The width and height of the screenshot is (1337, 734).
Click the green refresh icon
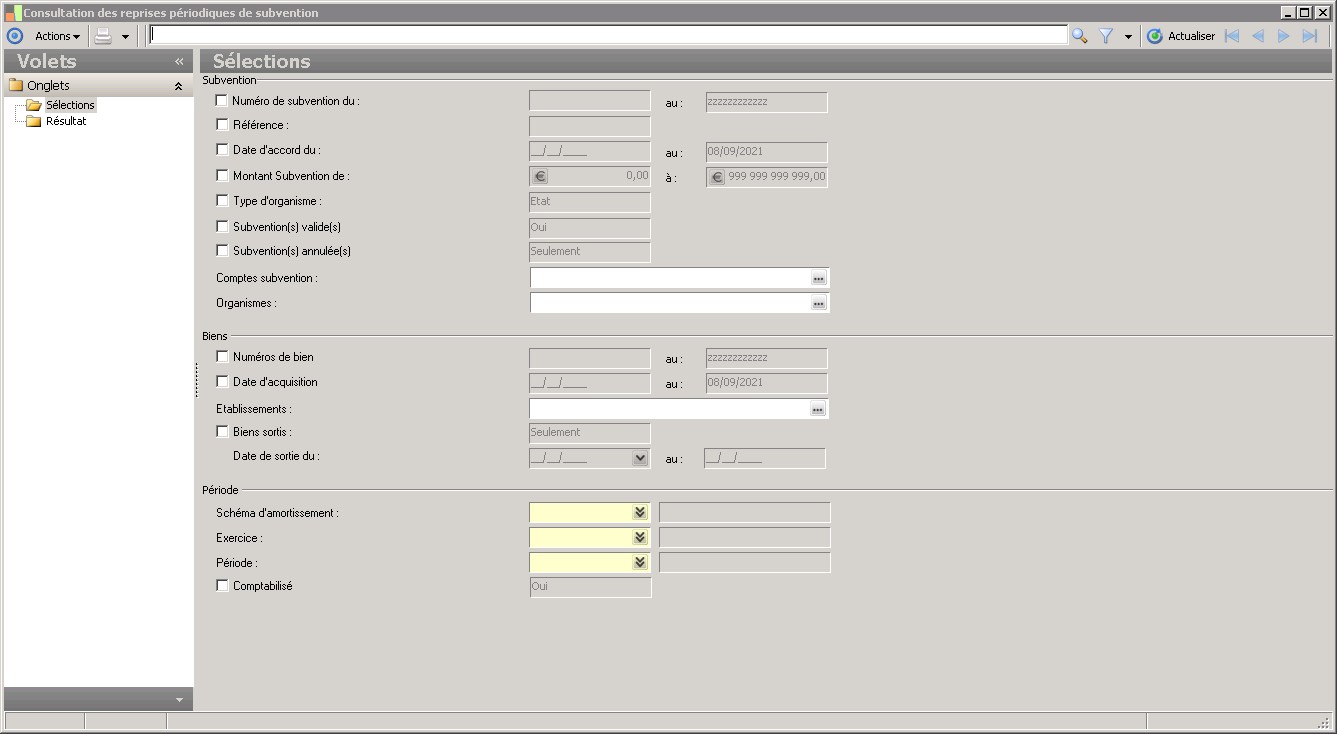click(1155, 36)
